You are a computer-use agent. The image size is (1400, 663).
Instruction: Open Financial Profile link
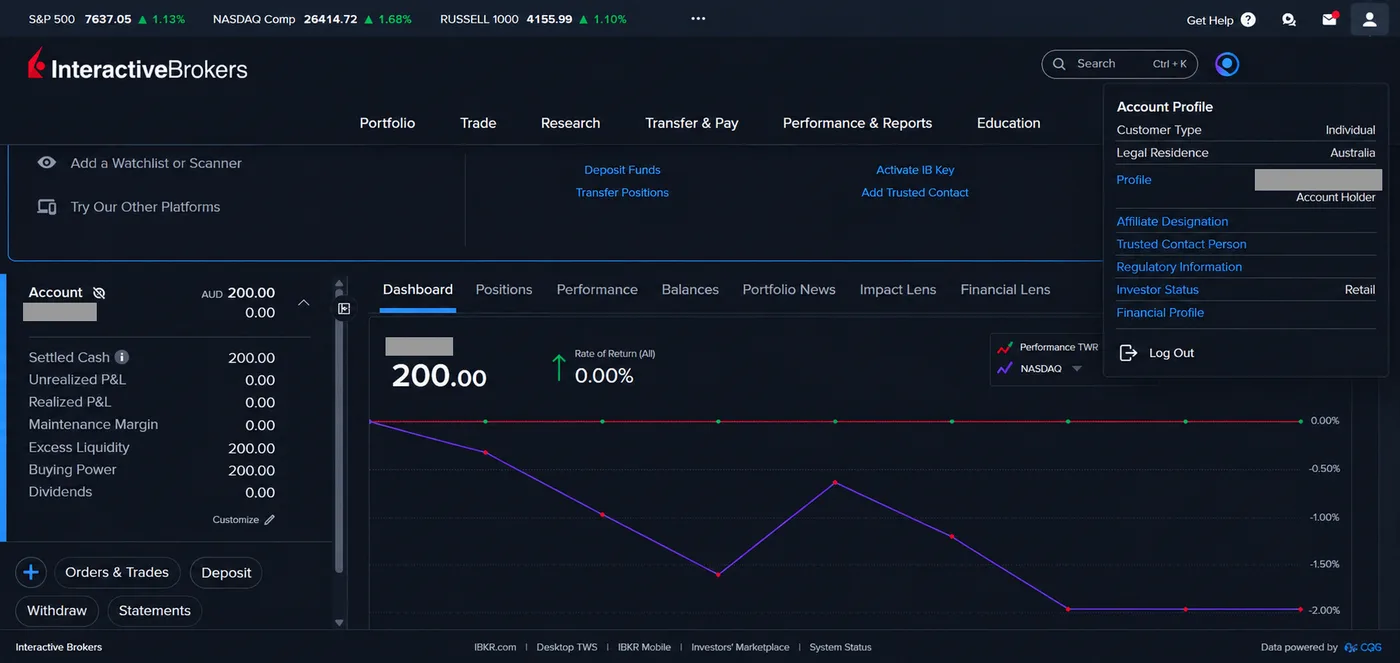click(x=1160, y=313)
